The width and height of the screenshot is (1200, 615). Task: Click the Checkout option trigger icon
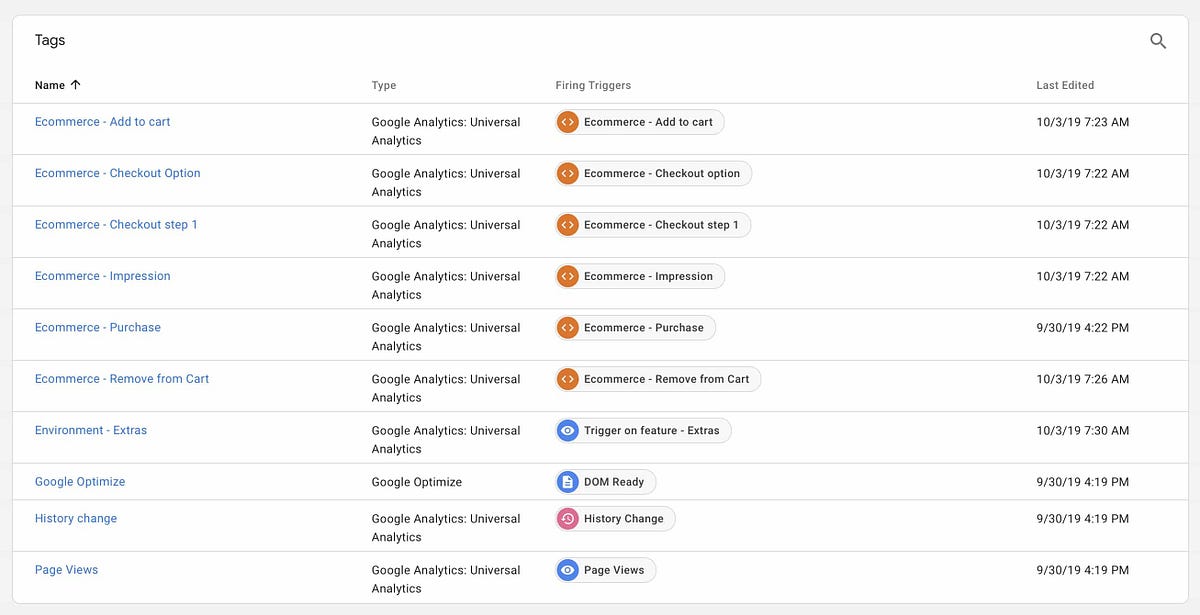(568, 173)
